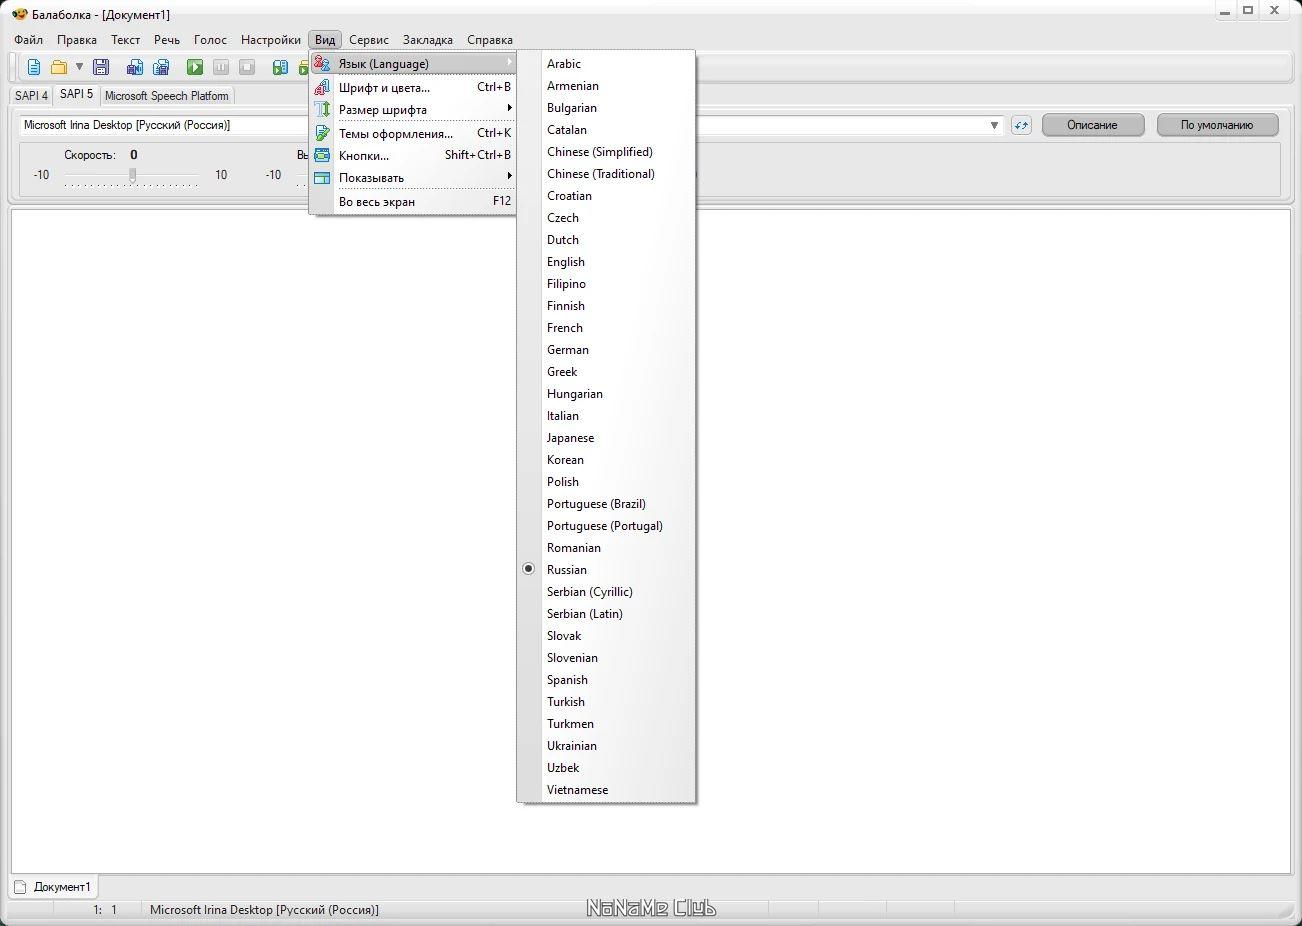Click the Темы оформления icon
1302x926 pixels.
[x=322, y=133]
